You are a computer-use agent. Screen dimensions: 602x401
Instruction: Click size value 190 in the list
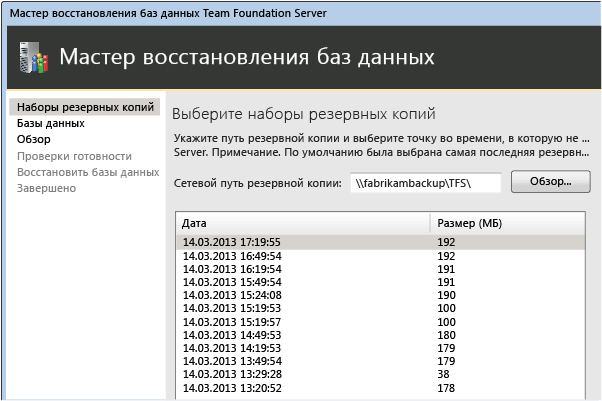tap(446, 295)
